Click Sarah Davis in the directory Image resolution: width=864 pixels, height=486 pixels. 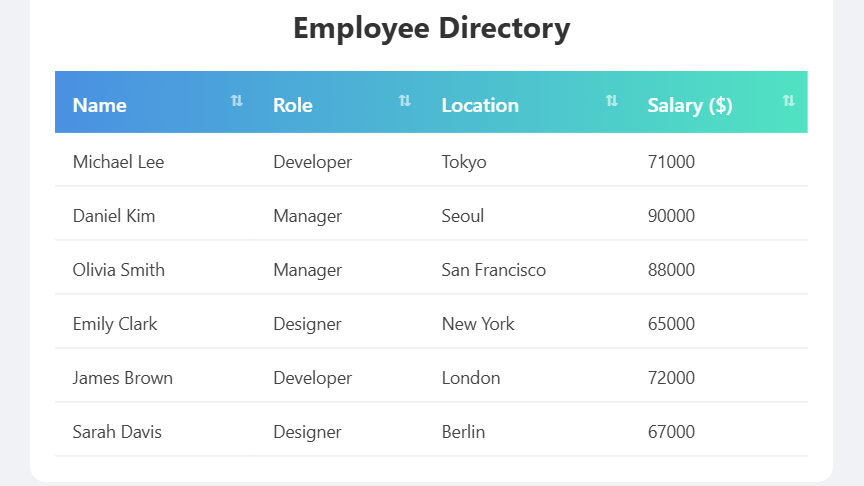(x=117, y=432)
